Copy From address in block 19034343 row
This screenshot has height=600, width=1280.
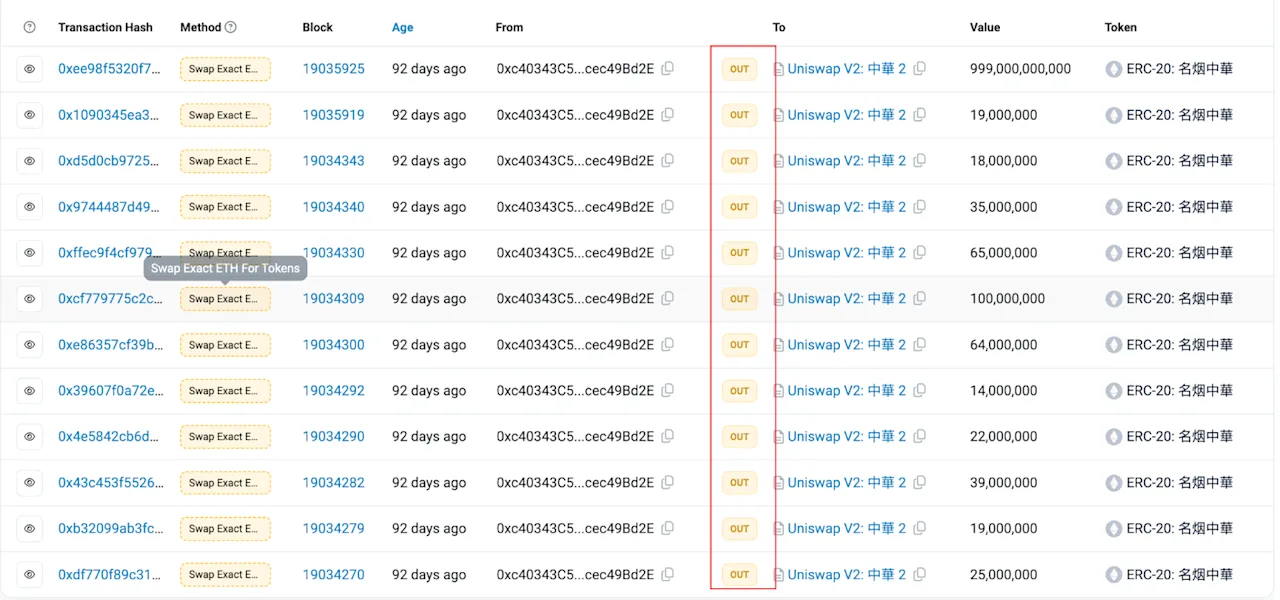point(667,161)
